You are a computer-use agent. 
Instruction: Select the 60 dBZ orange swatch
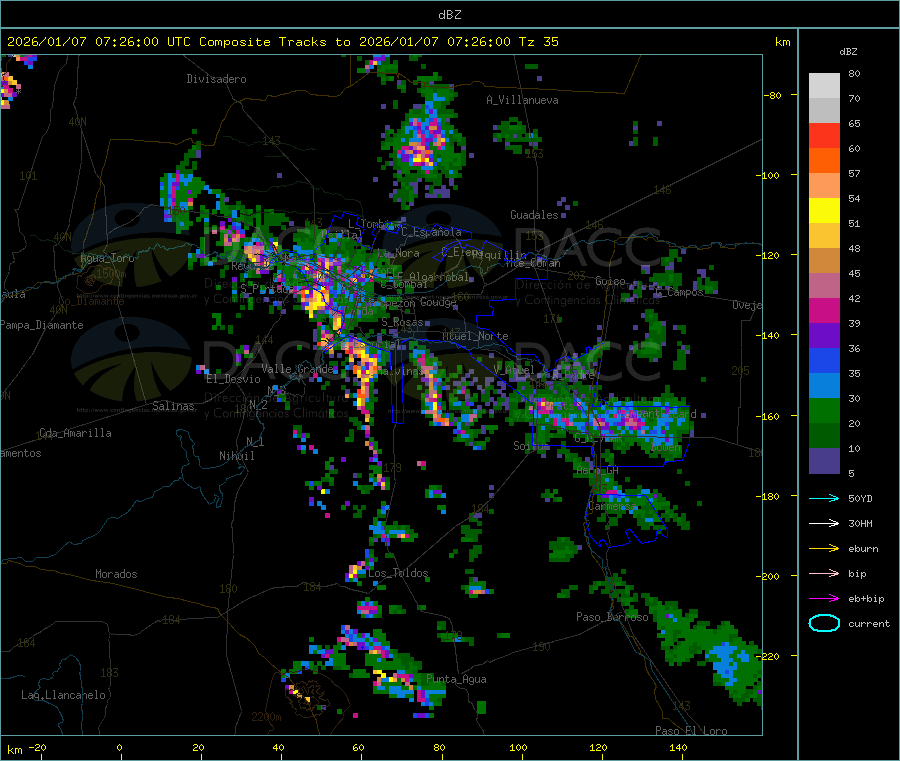(x=824, y=161)
